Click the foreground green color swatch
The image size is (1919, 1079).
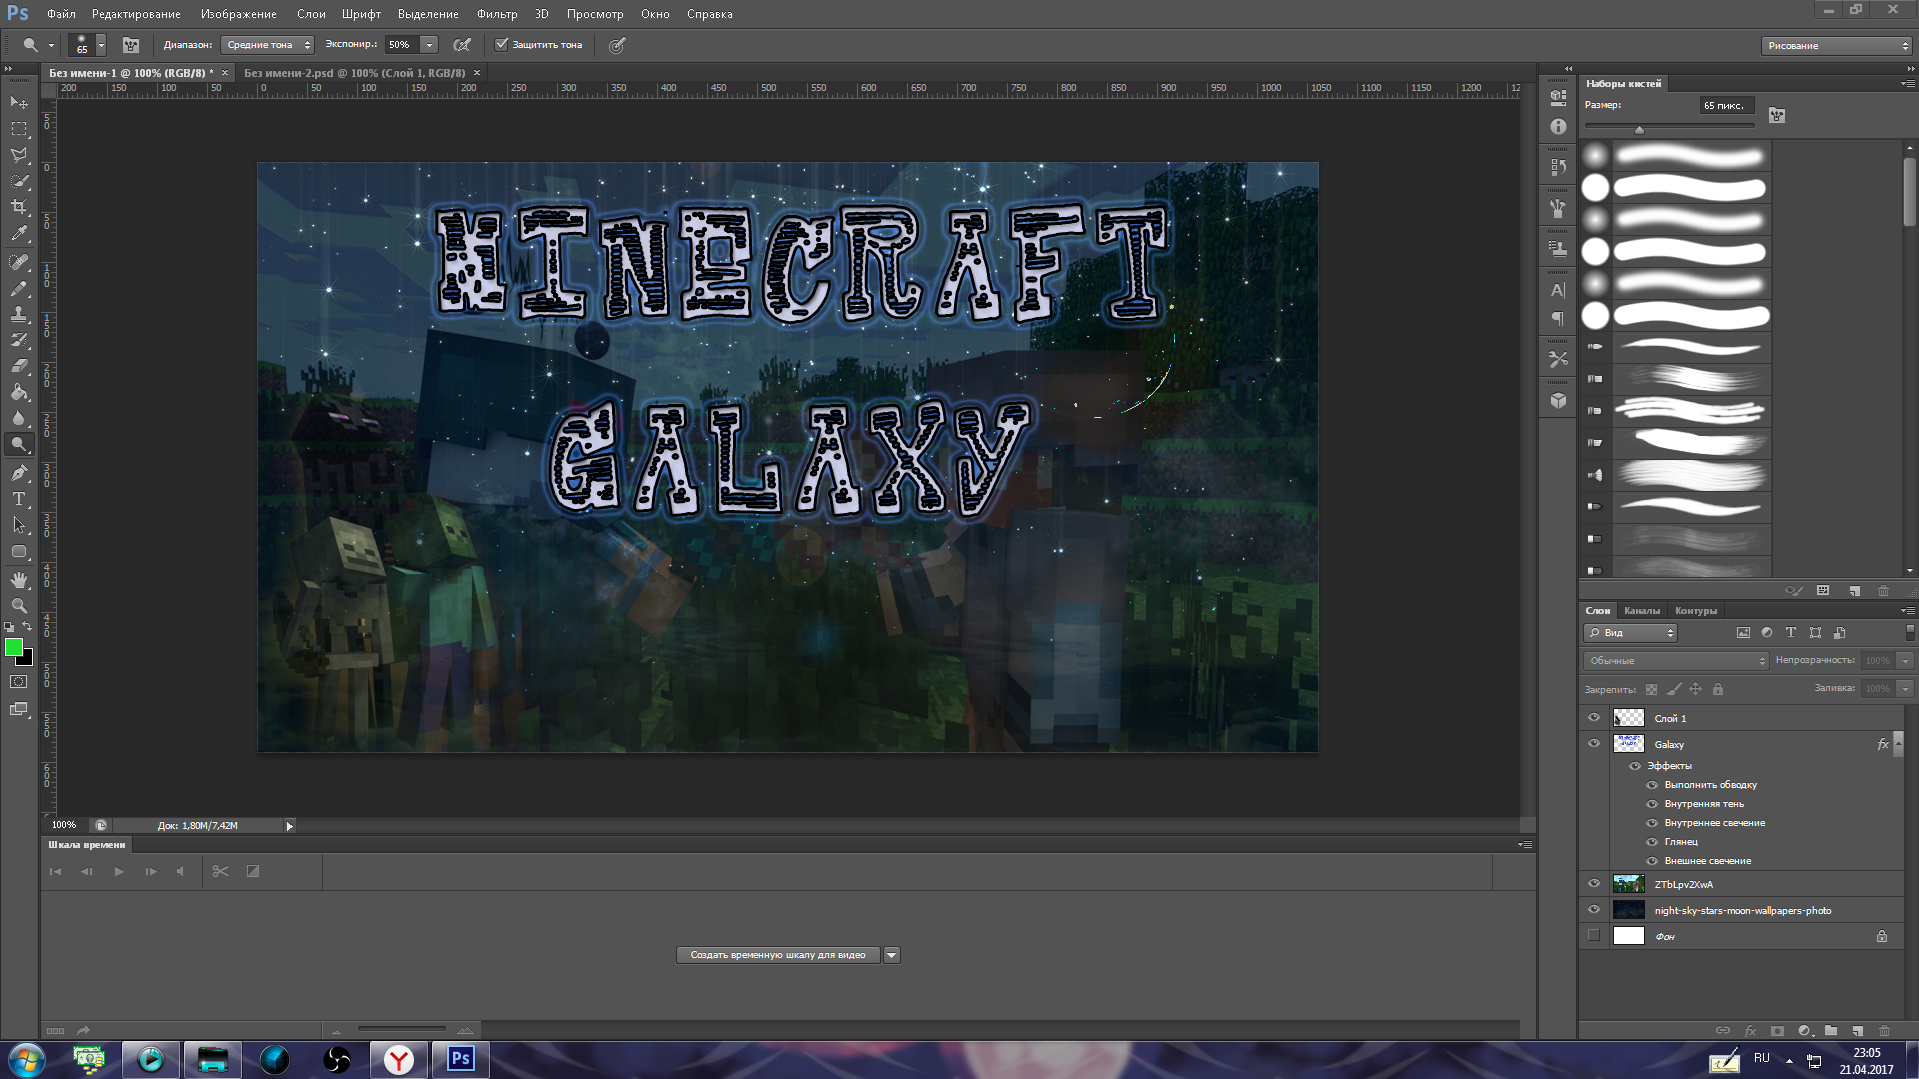point(13,648)
